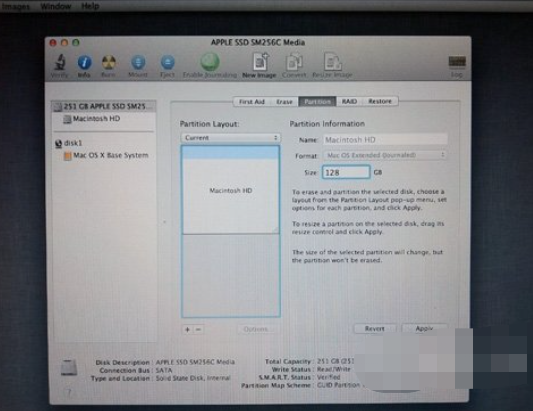This screenshot has height=411, width=533.
Task: Switch to the Erase tab
Action: point(284,102)
